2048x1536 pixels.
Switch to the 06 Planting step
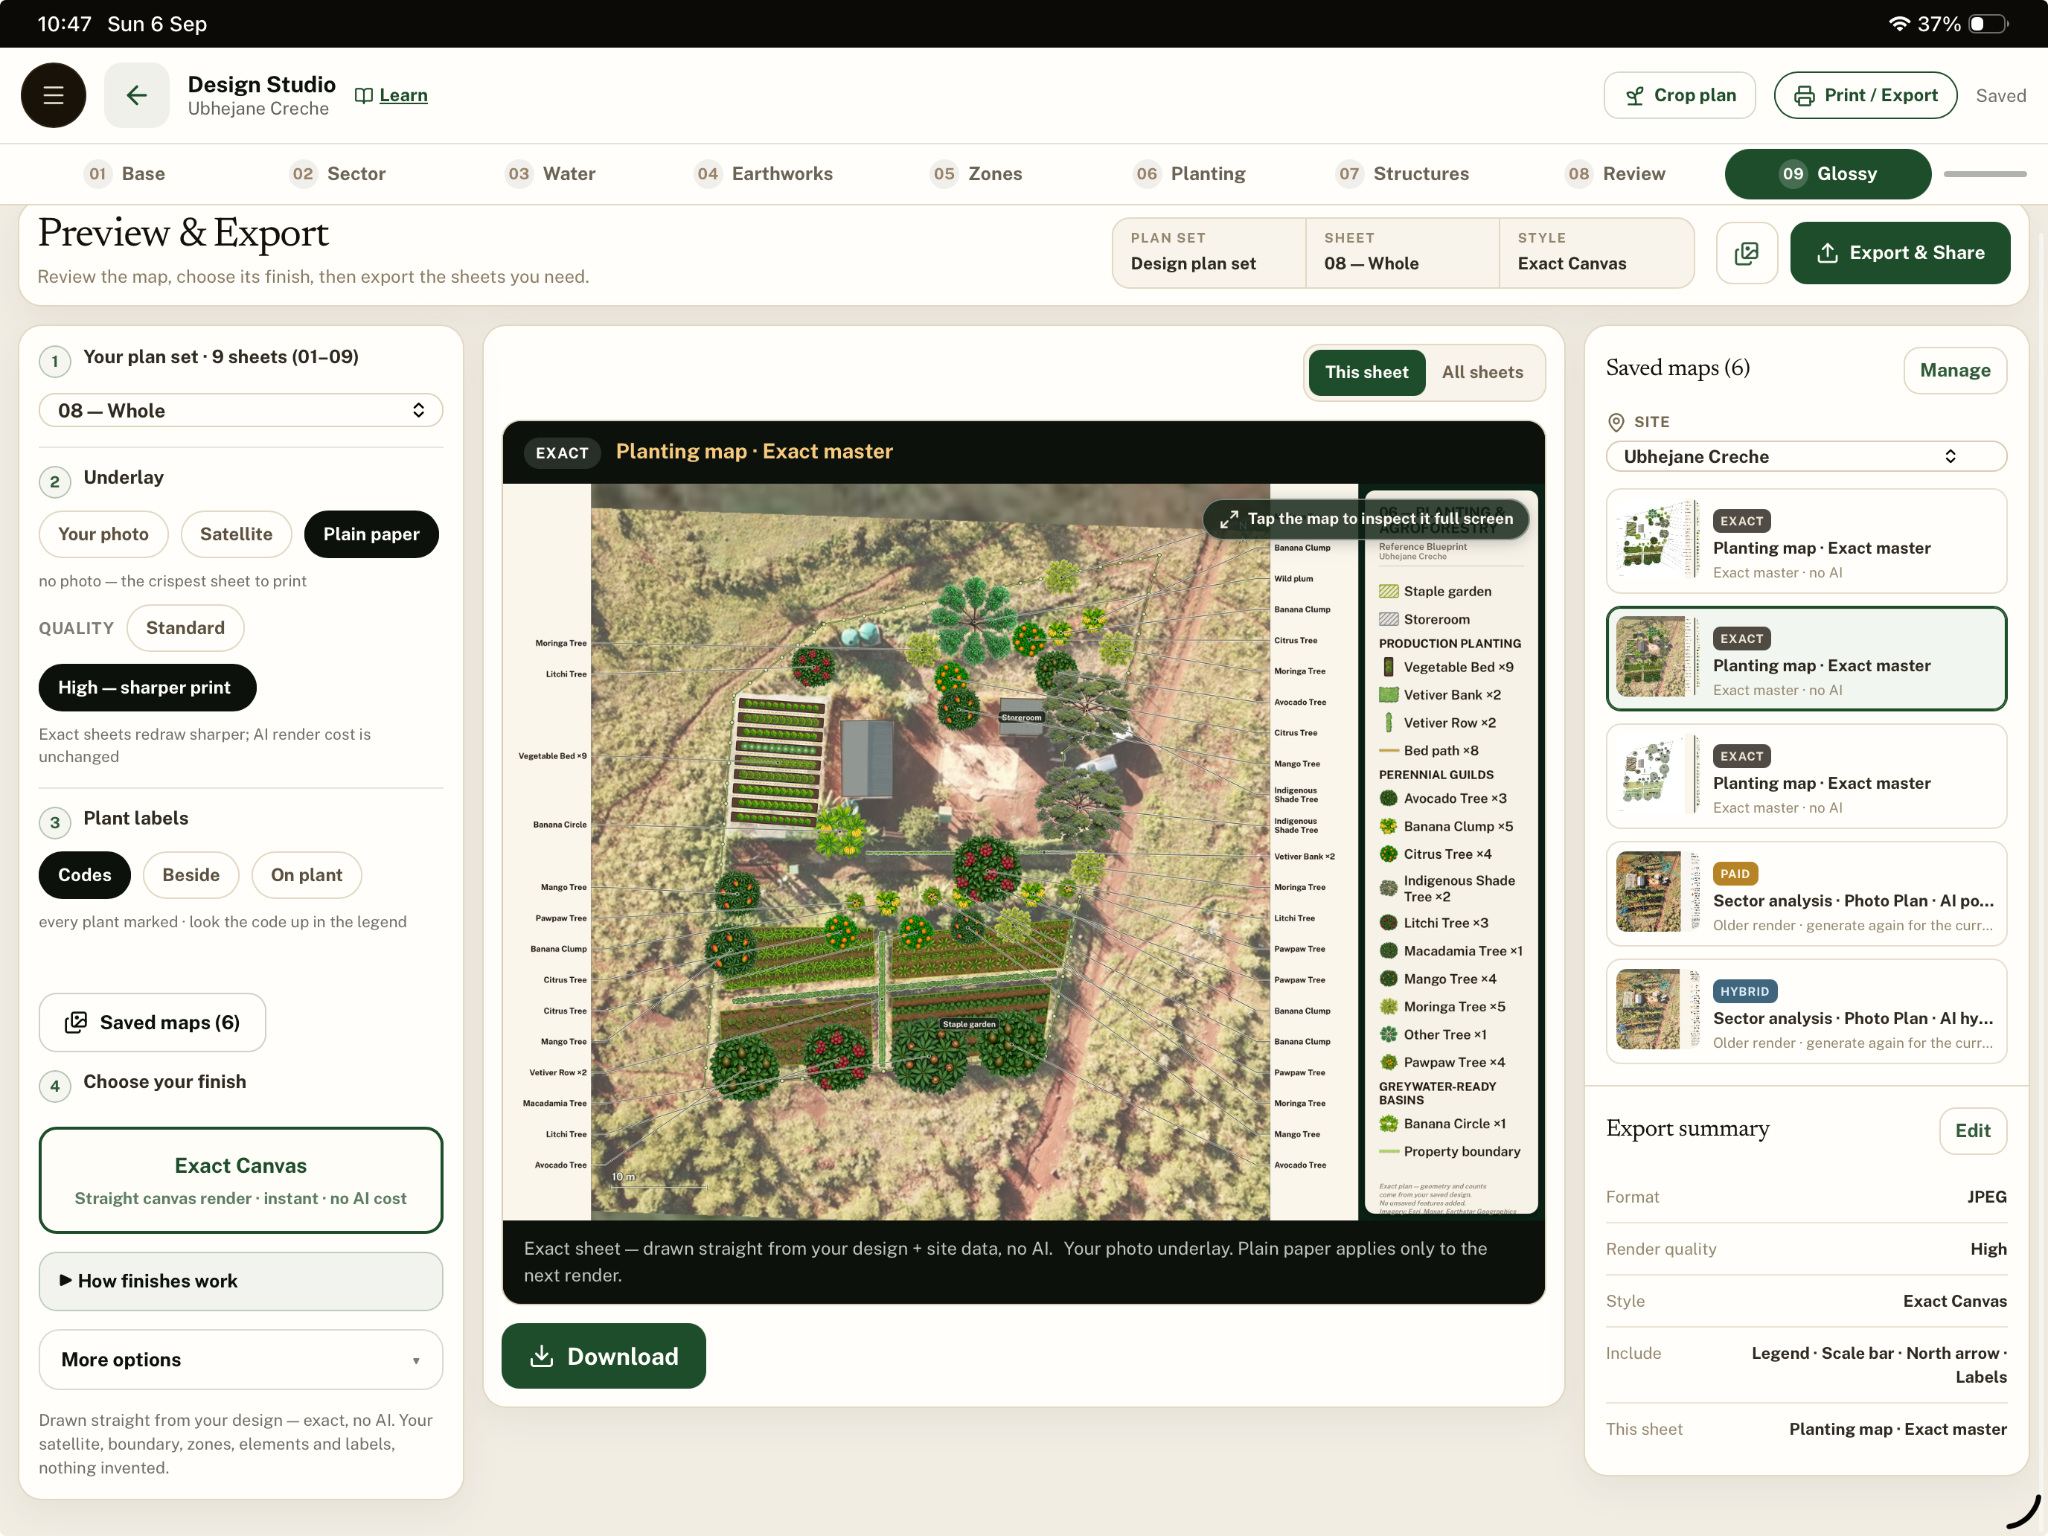point(1190,174)
